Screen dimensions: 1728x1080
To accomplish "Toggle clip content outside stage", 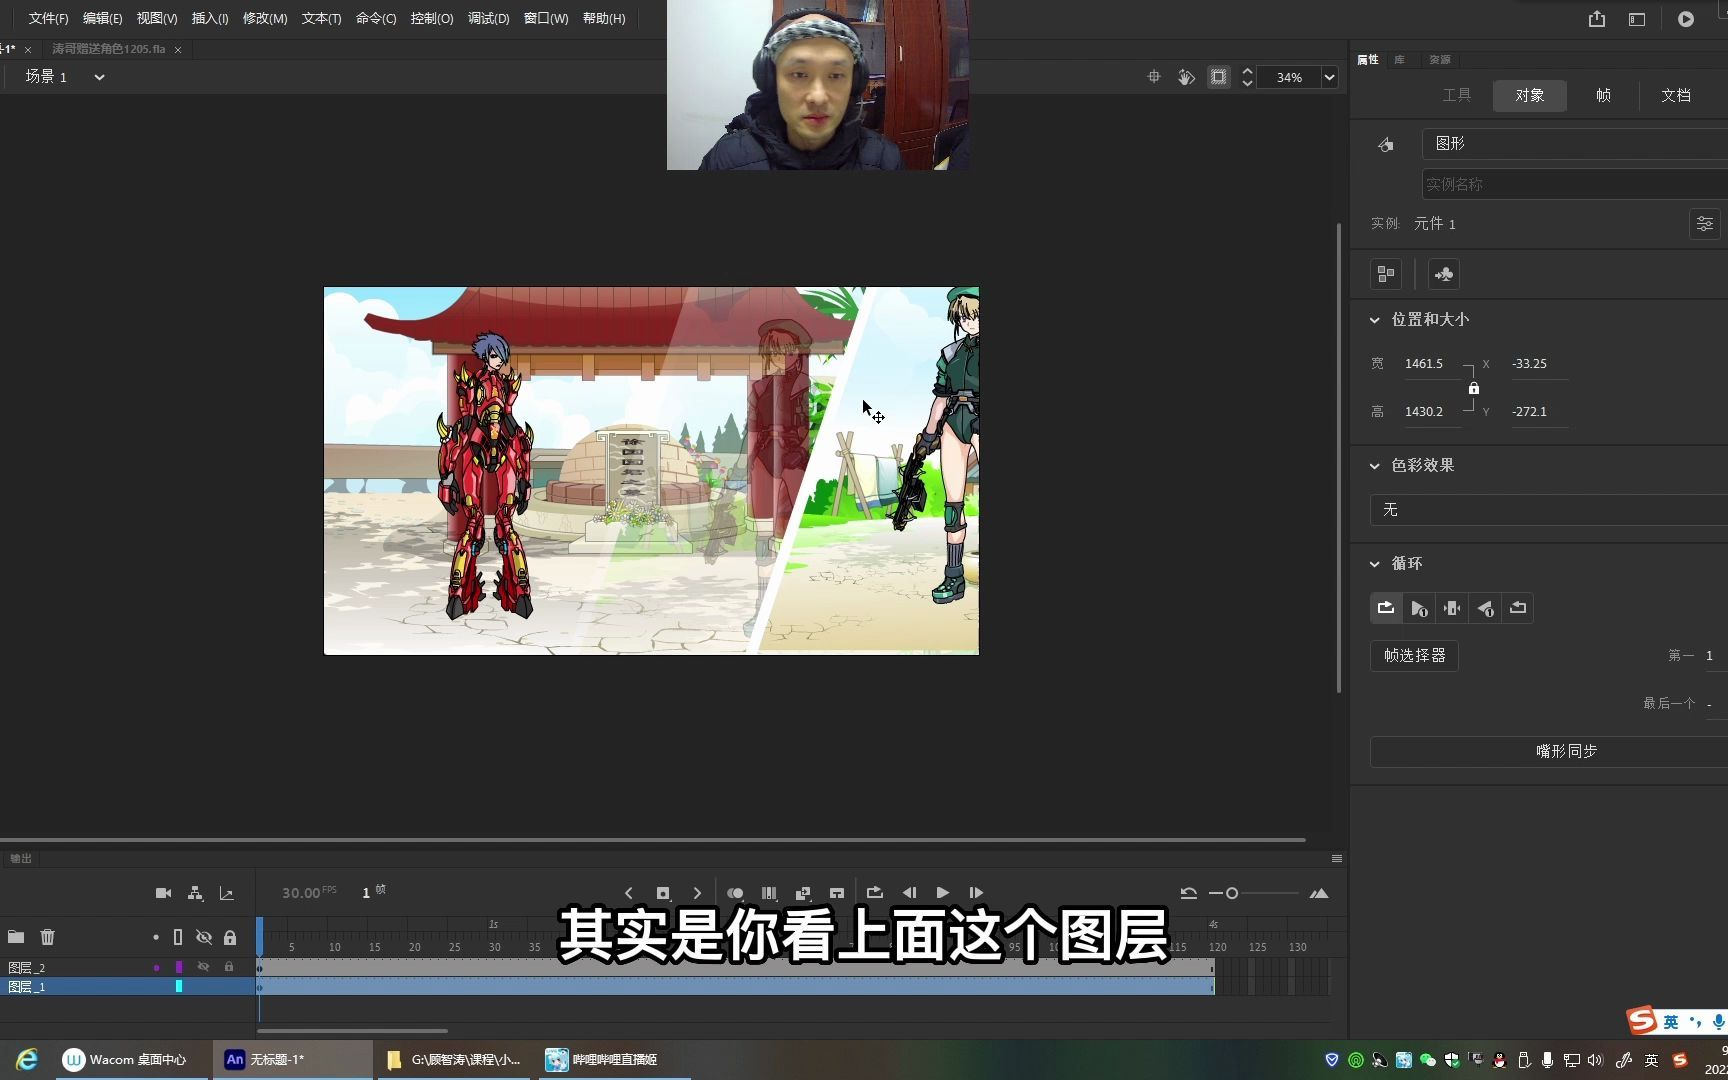I will pos(1218,77).
